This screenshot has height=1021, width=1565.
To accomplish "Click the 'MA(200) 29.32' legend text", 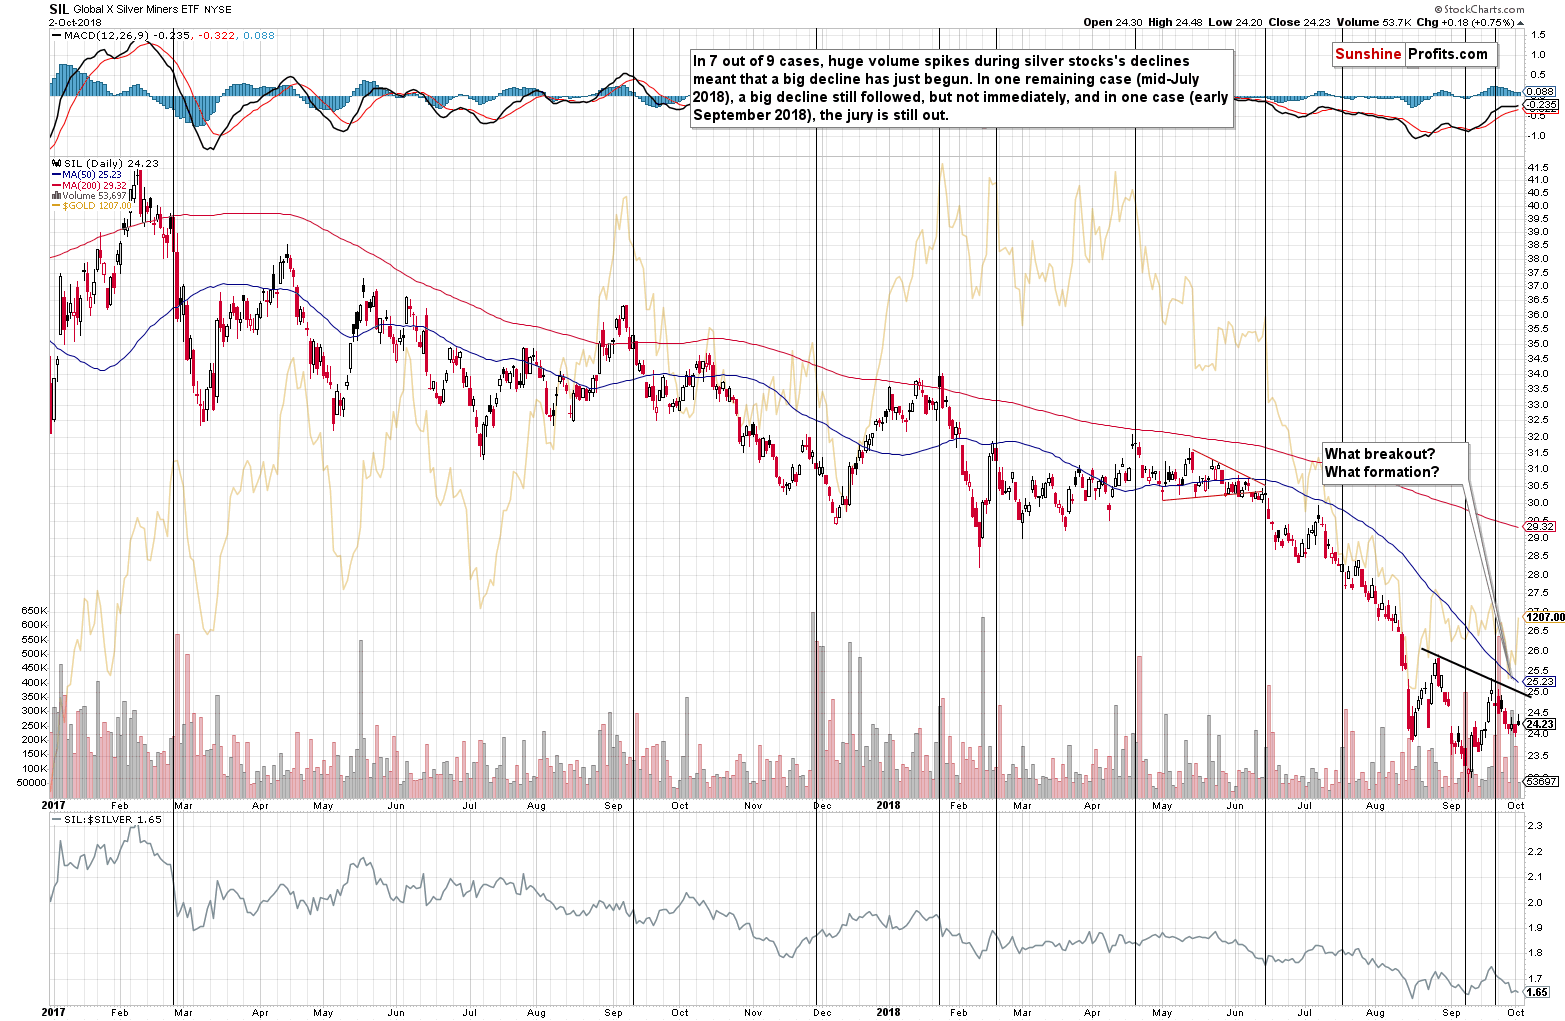I will tap(95, 185).
